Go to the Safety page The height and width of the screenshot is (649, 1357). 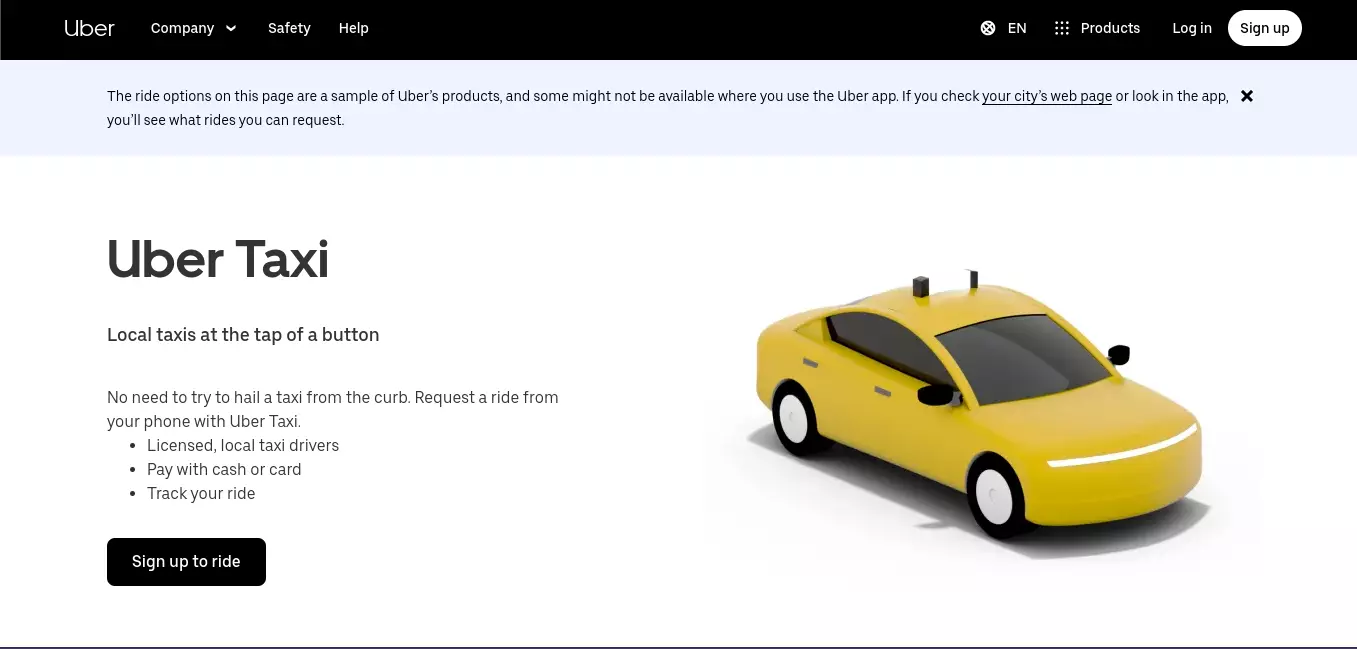pos(289,28)
